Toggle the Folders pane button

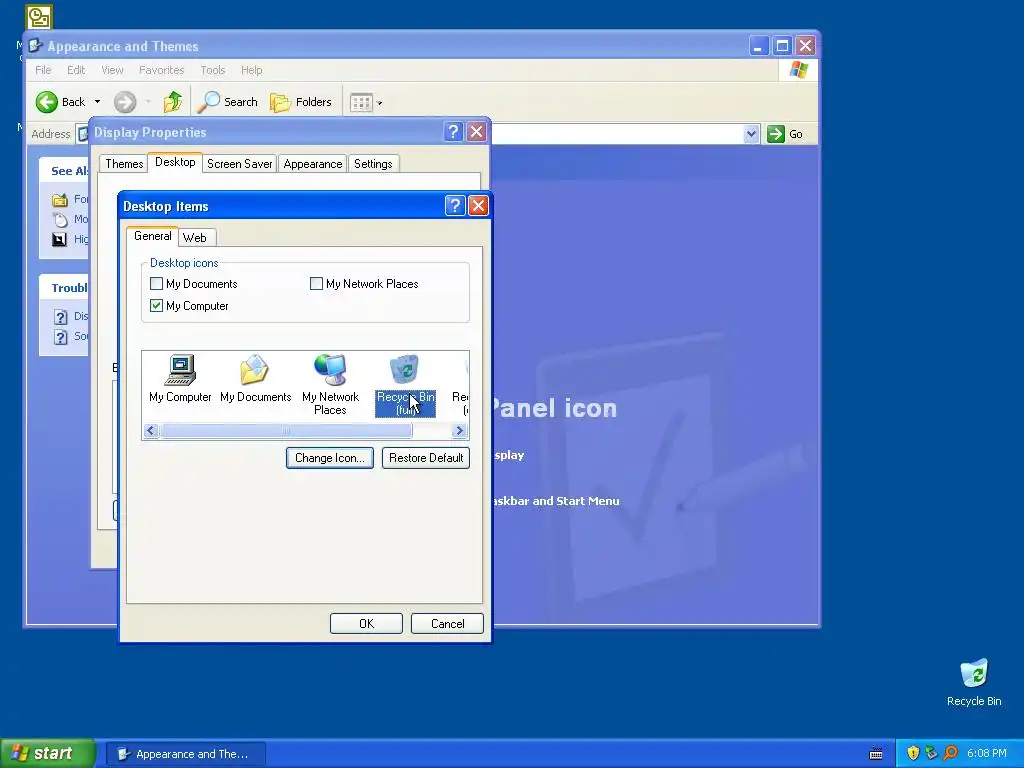coord(301,102)
